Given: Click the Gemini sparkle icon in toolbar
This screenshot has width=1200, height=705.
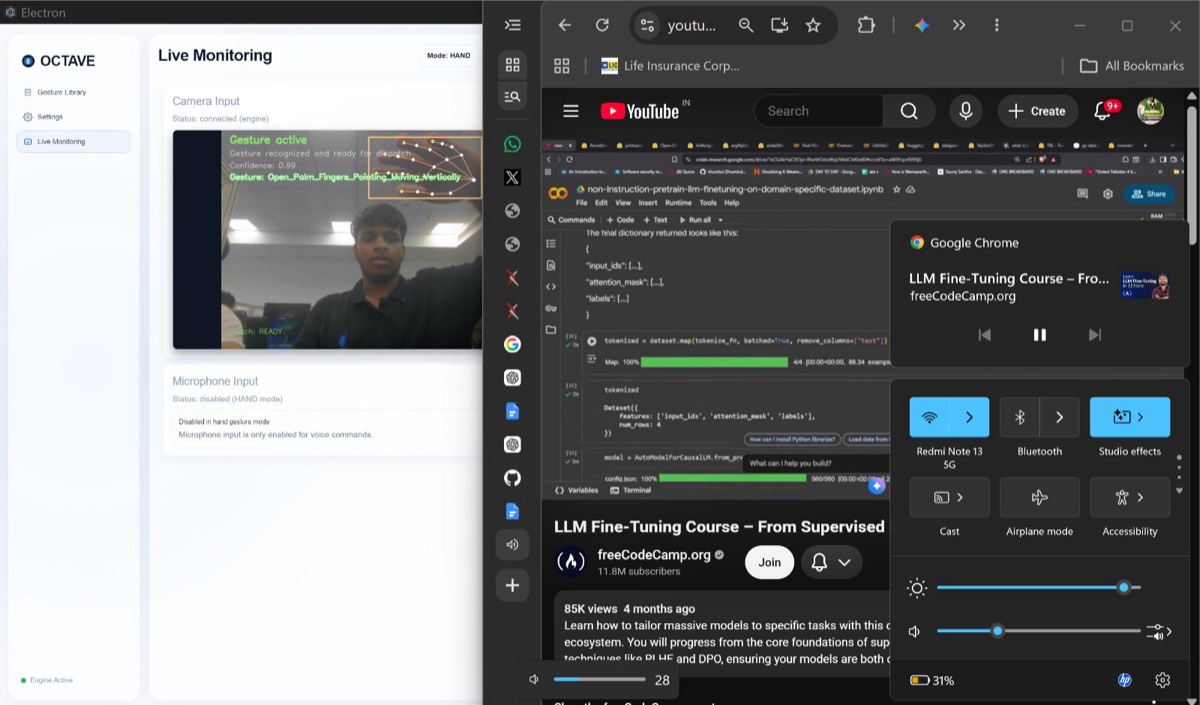Looking at the screenshot, I should pyautogui.click(x=922, y=25).
